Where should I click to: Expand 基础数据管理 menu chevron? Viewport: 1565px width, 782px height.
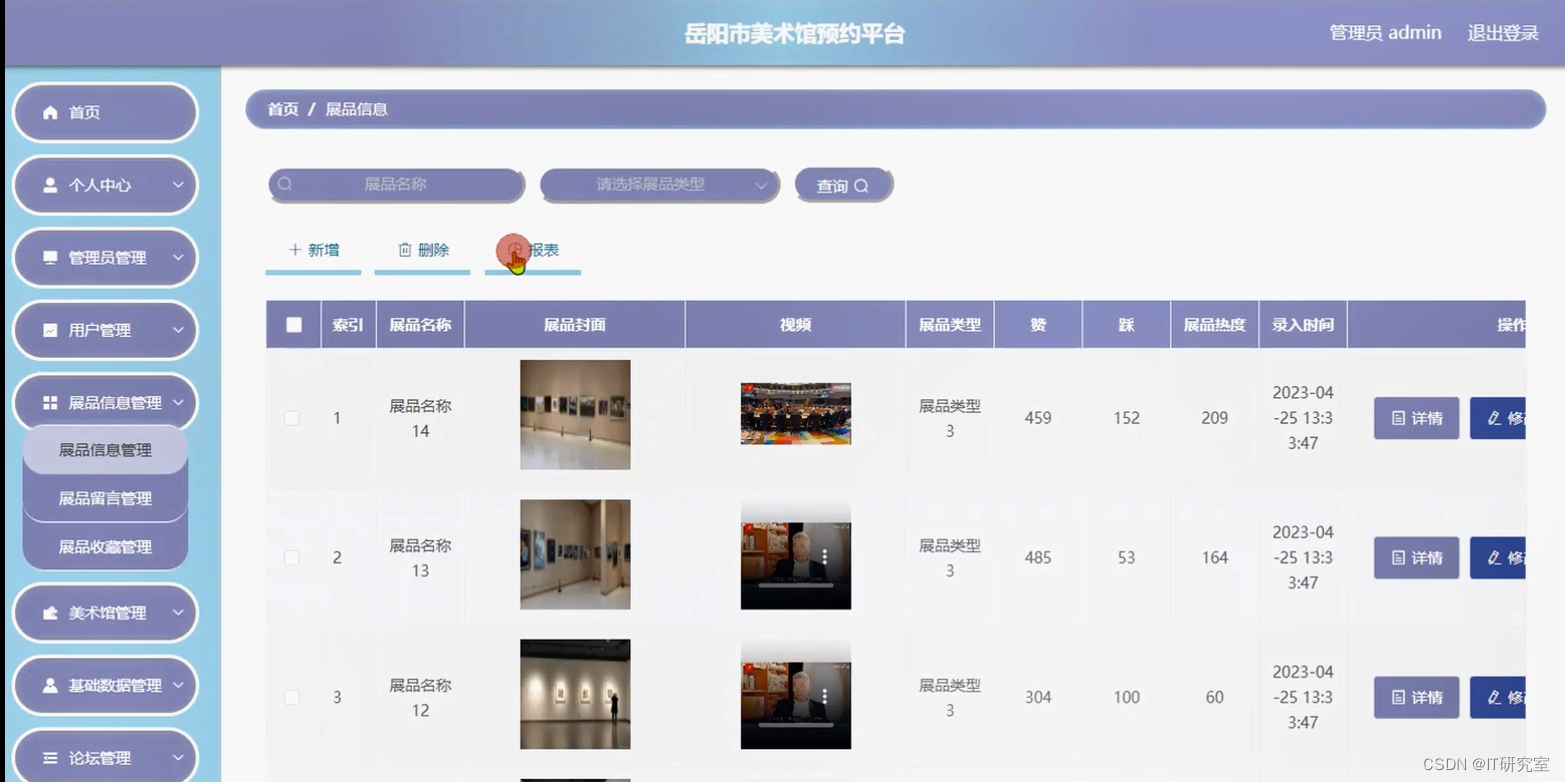point(178,686)
